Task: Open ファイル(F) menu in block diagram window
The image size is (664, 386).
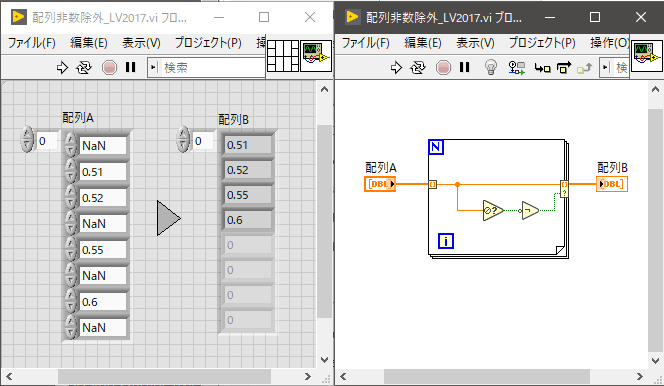Action: point(366,43)
